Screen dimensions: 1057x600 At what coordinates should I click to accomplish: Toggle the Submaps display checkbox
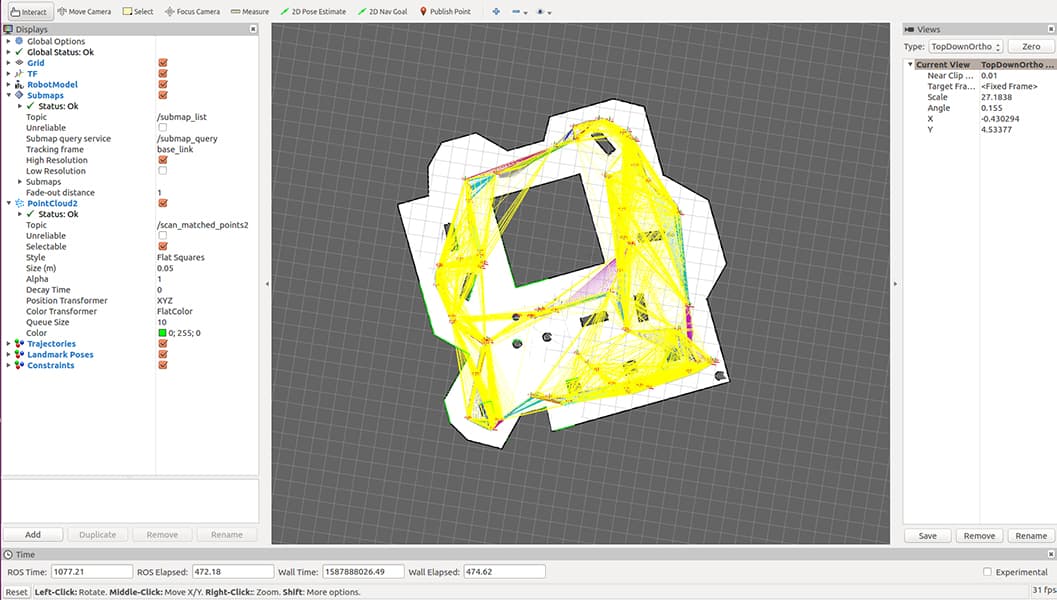coord(162,95)
